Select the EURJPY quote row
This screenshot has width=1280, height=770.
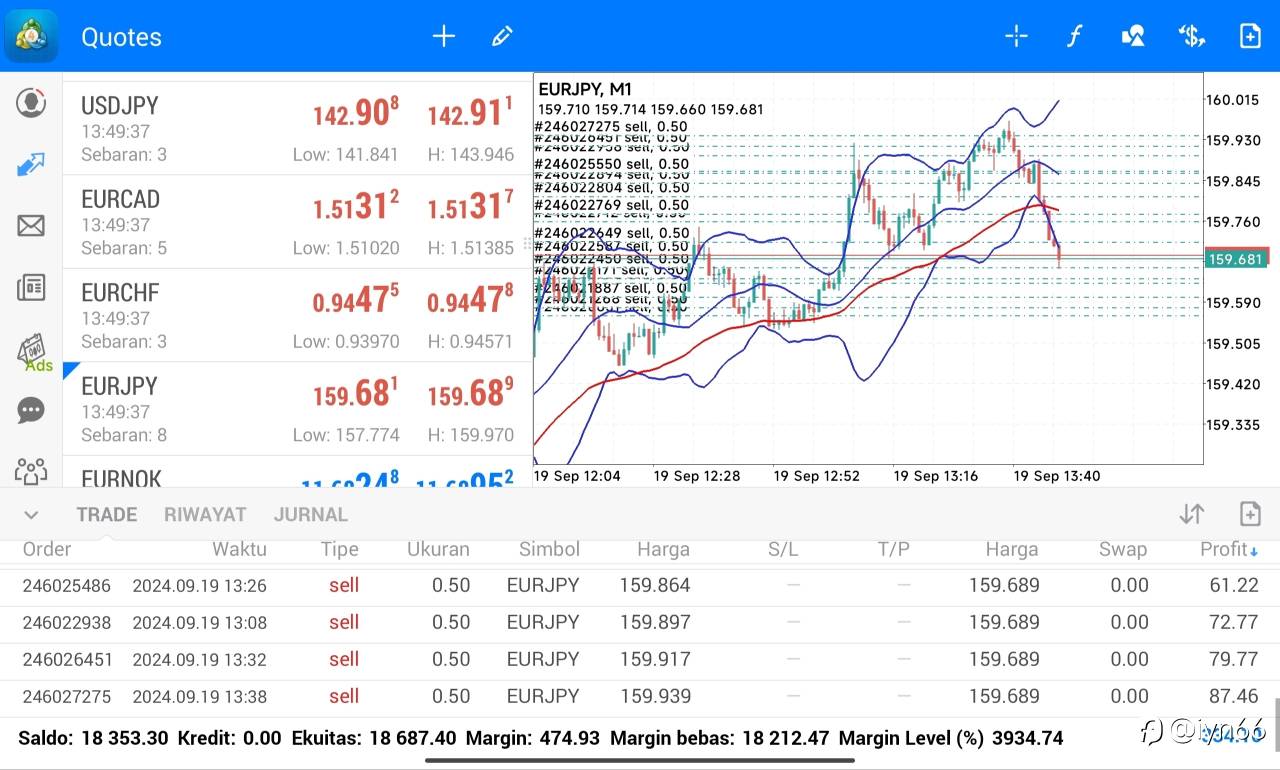[x=298, y=408]
